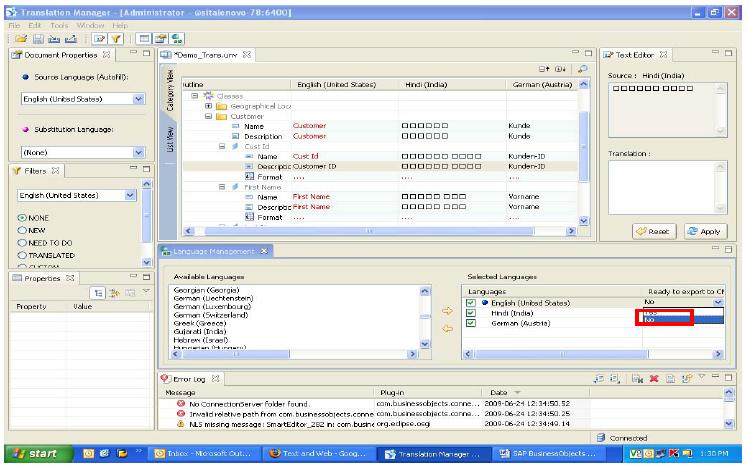Select Gujarati (India) in Available Languages
The height and width of the screenshot is (469, 747).
200,331
